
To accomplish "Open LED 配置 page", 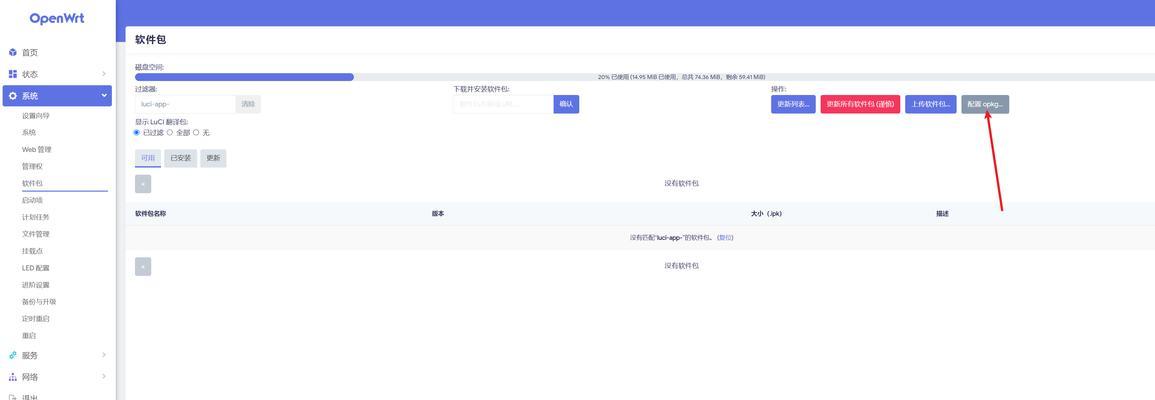I will click(x=36, y=268).
